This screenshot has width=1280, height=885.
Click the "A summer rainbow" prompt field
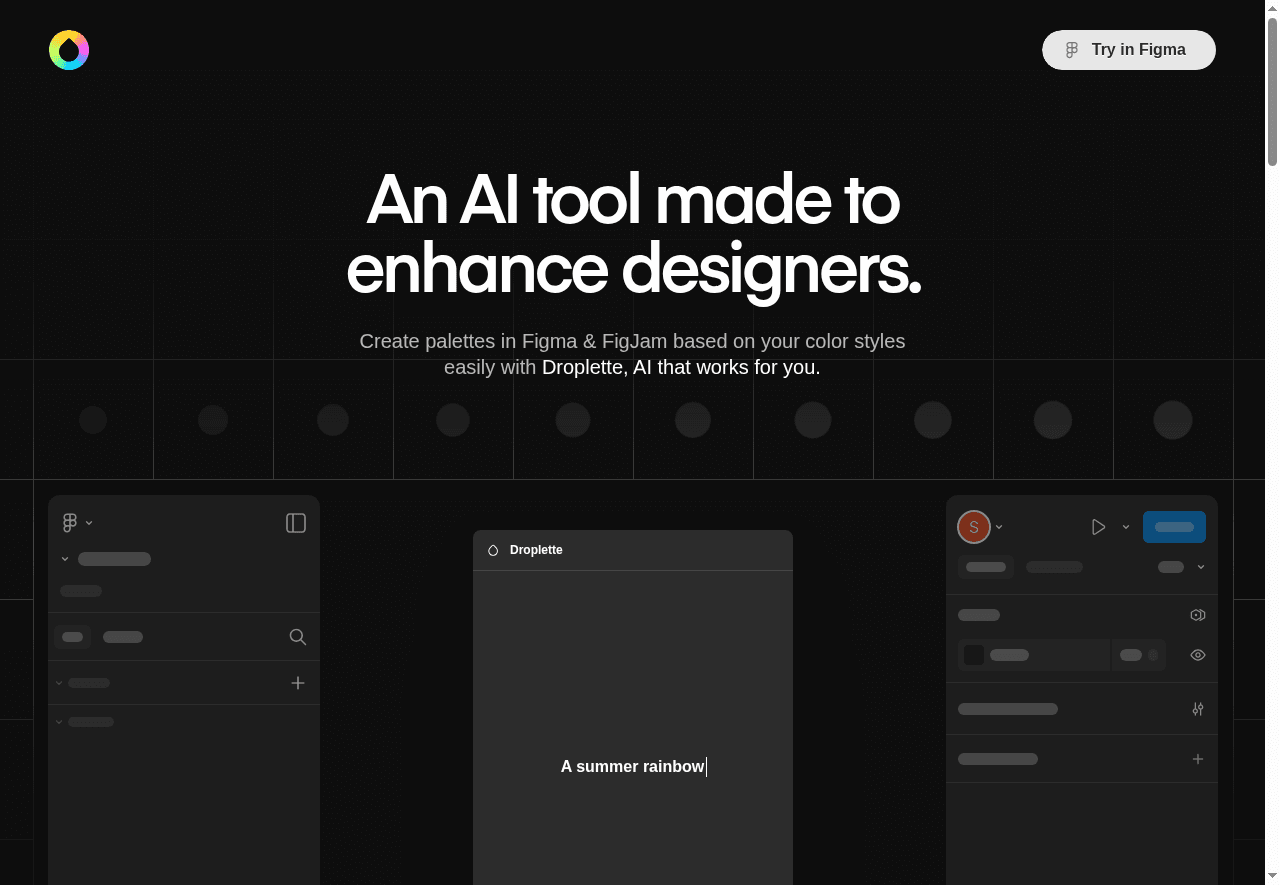point(633,767)
